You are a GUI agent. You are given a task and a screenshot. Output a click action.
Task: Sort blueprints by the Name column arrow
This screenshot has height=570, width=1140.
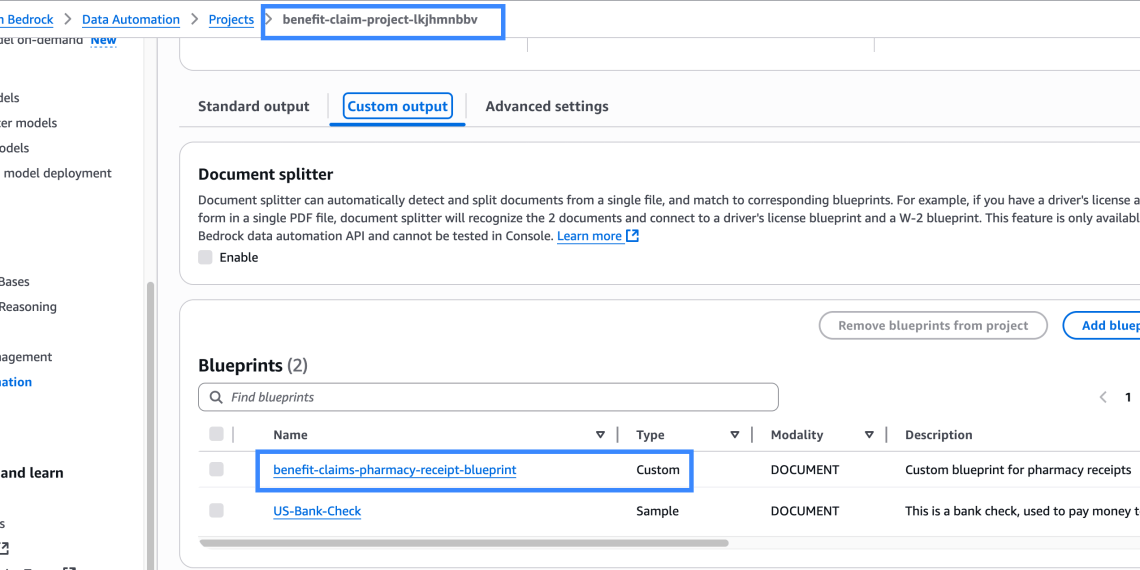(x=600, y=435)
